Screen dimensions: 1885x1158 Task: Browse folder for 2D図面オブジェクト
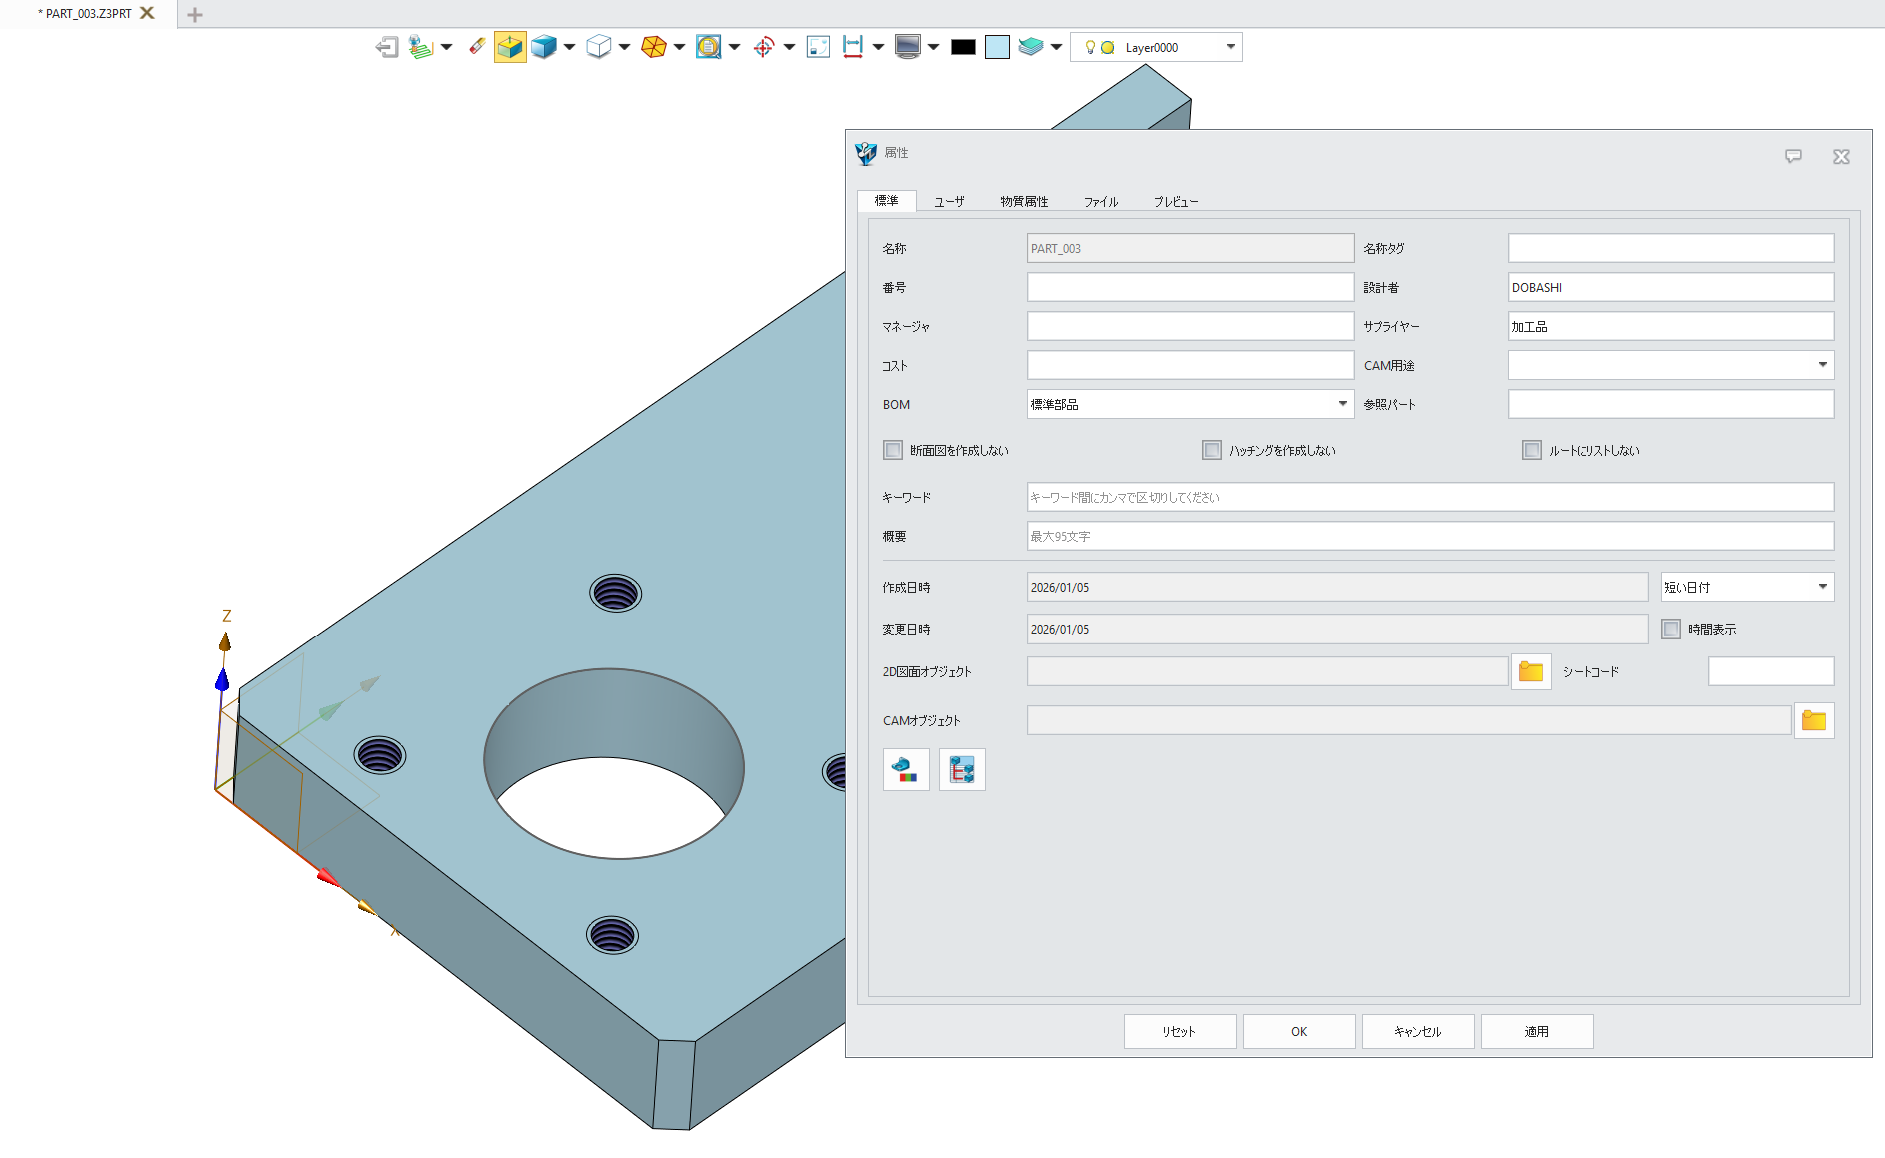(1530, 671)
